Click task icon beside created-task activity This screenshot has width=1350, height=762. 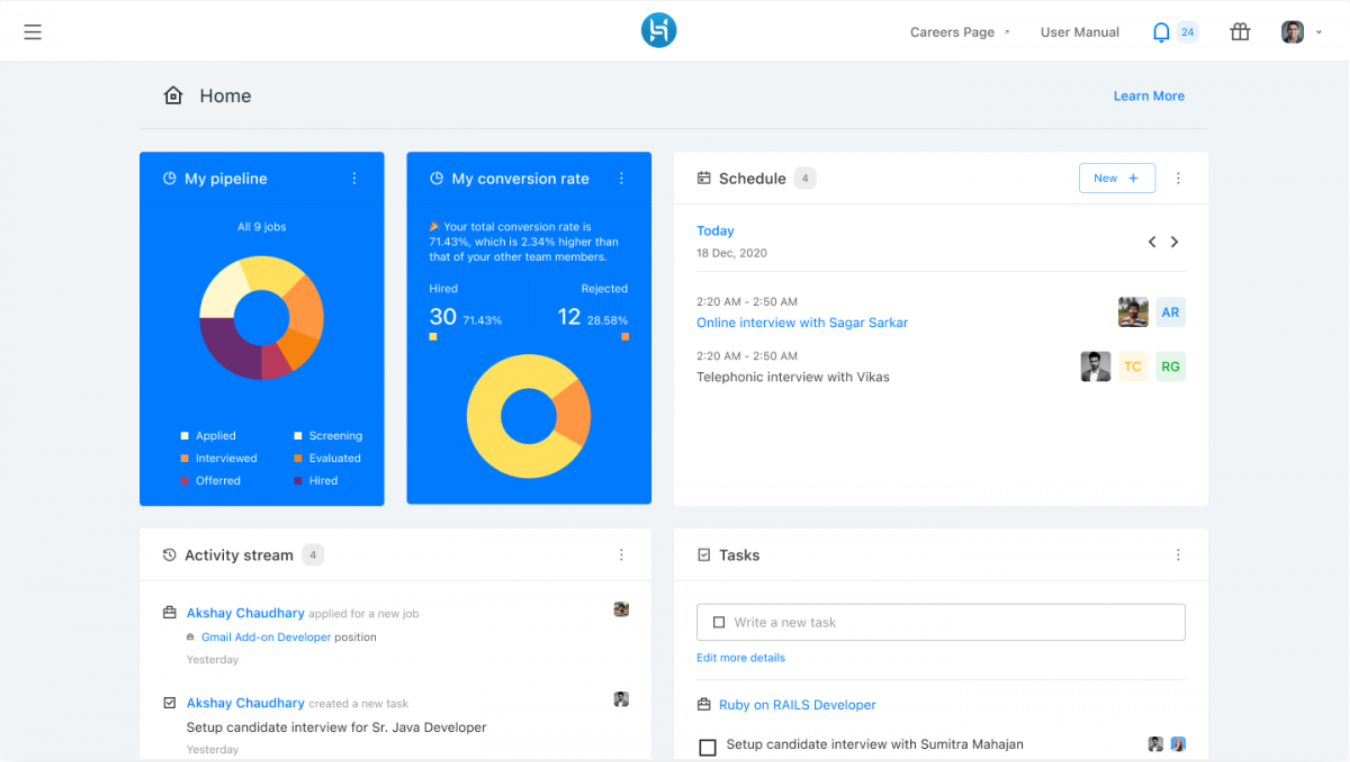click(x=169, y=703)
